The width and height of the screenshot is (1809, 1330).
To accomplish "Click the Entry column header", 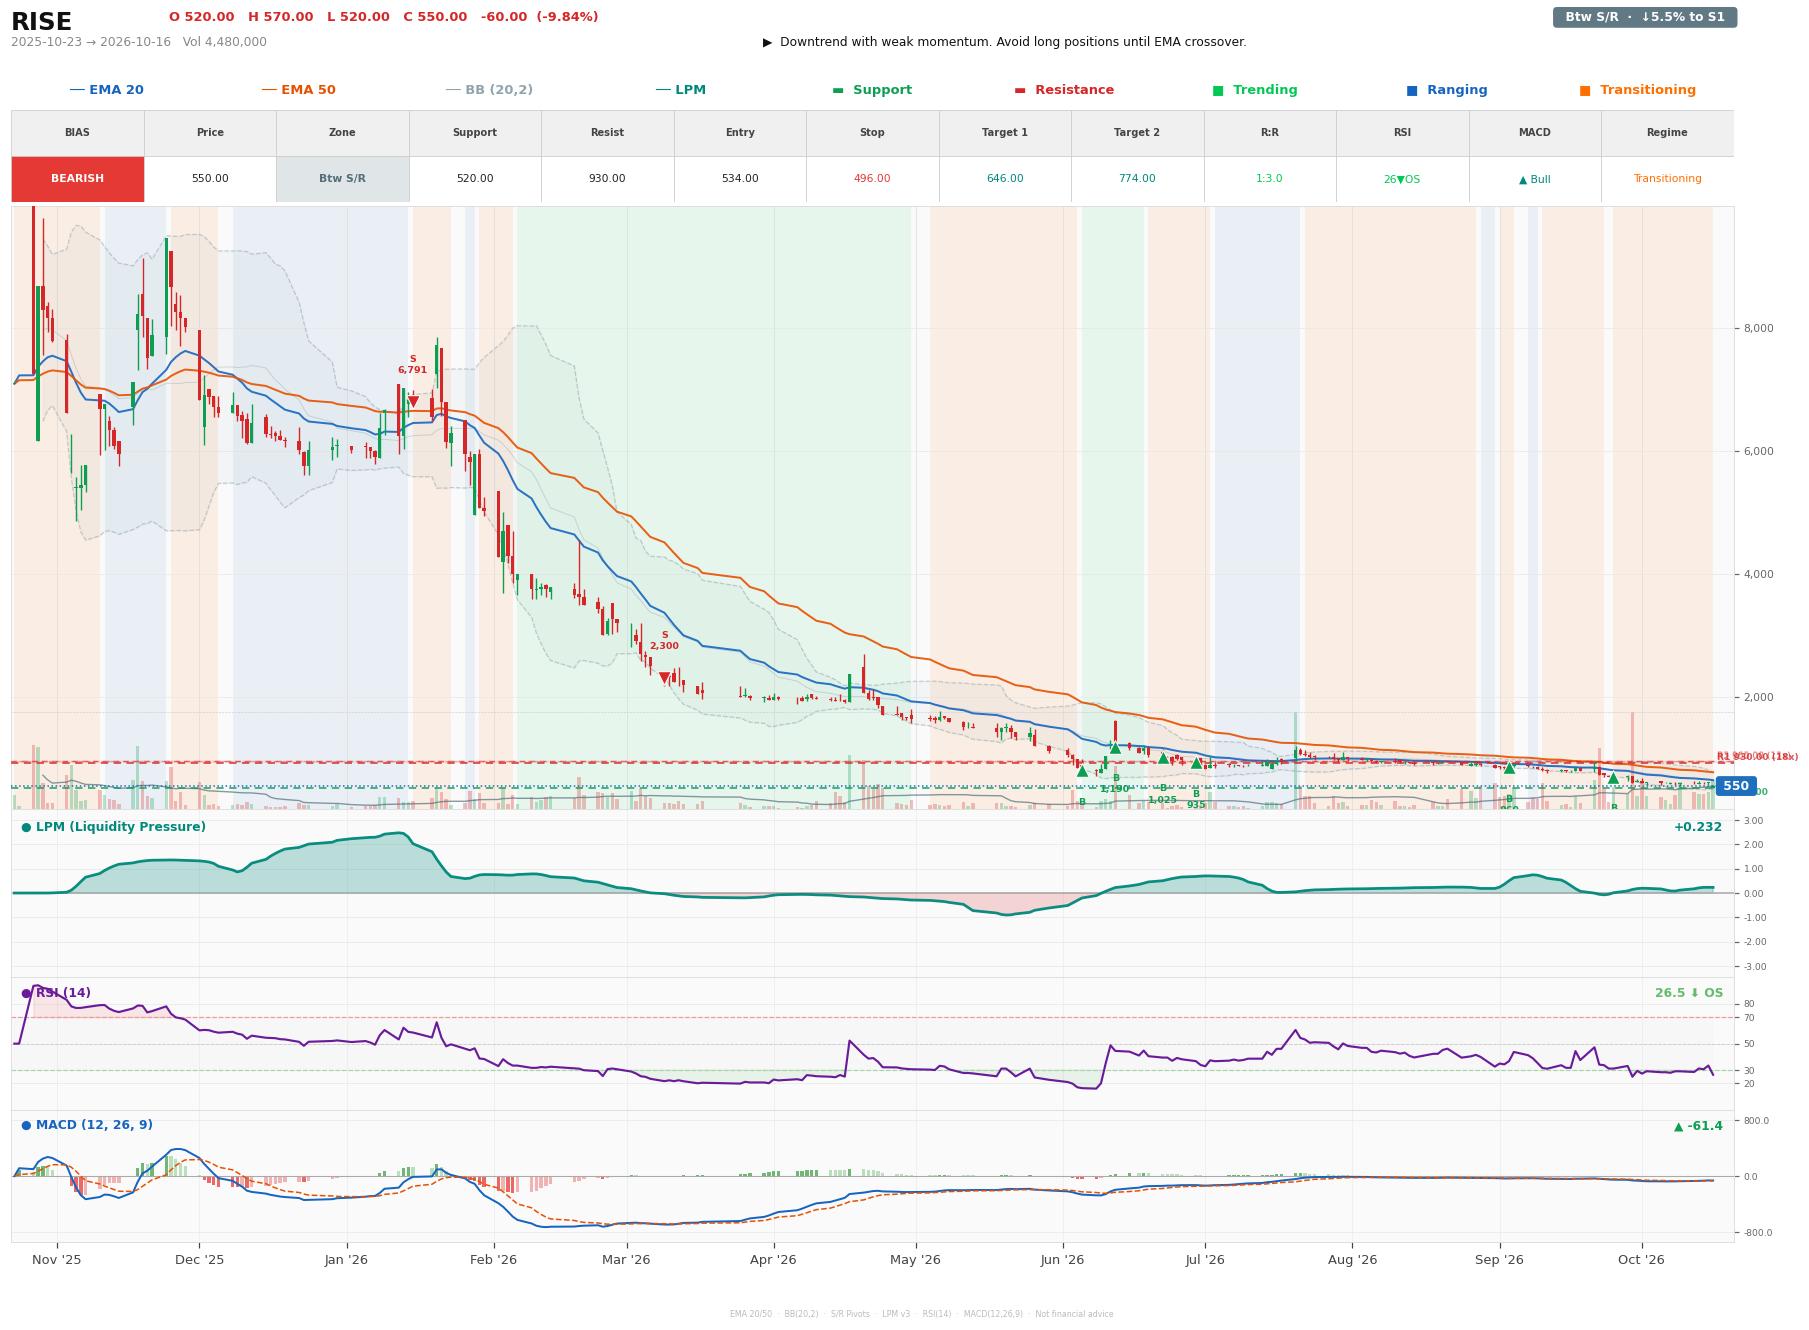I will 740,133.
